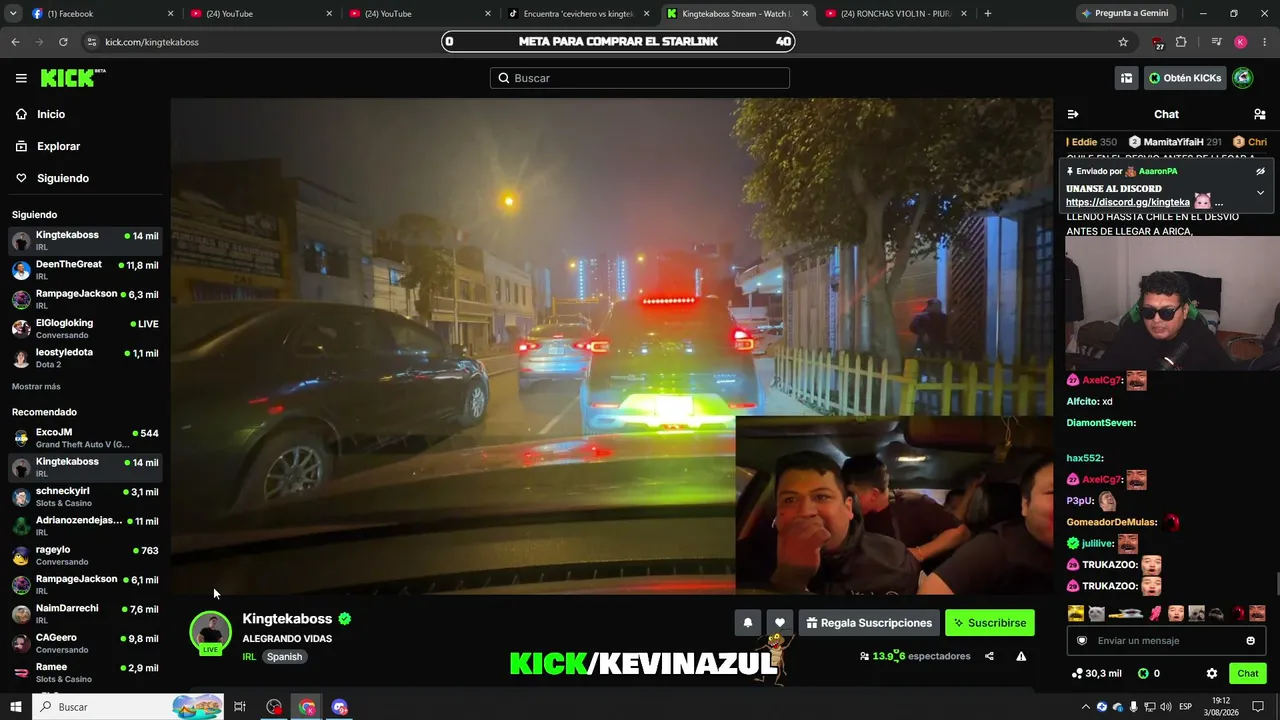Click the Obtén KICKs button
This screenshot has width=1280, height=720.
click(x=1185, y=78)
